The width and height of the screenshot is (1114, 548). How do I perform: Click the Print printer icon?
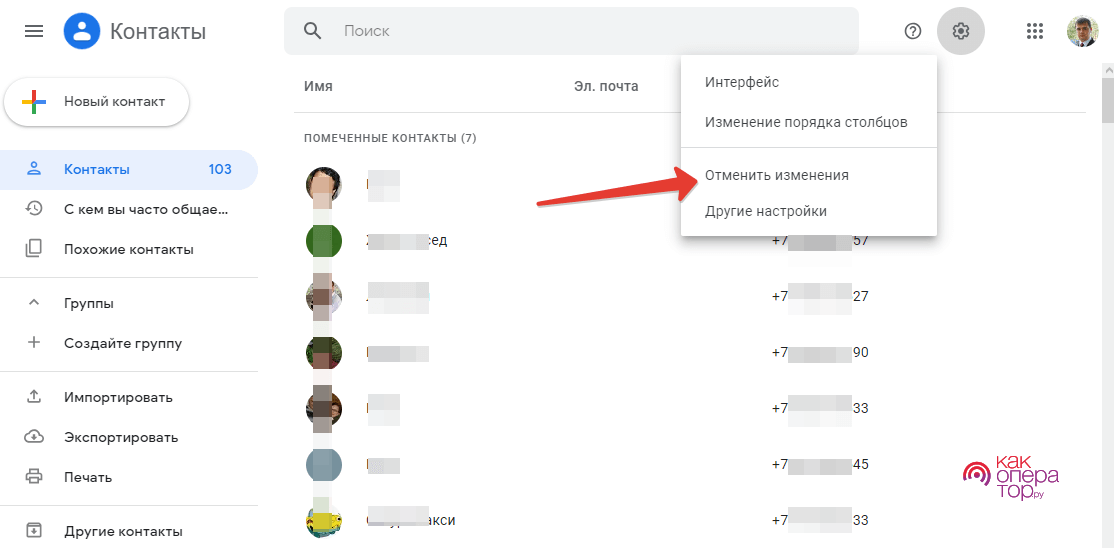tap(34, 477)
